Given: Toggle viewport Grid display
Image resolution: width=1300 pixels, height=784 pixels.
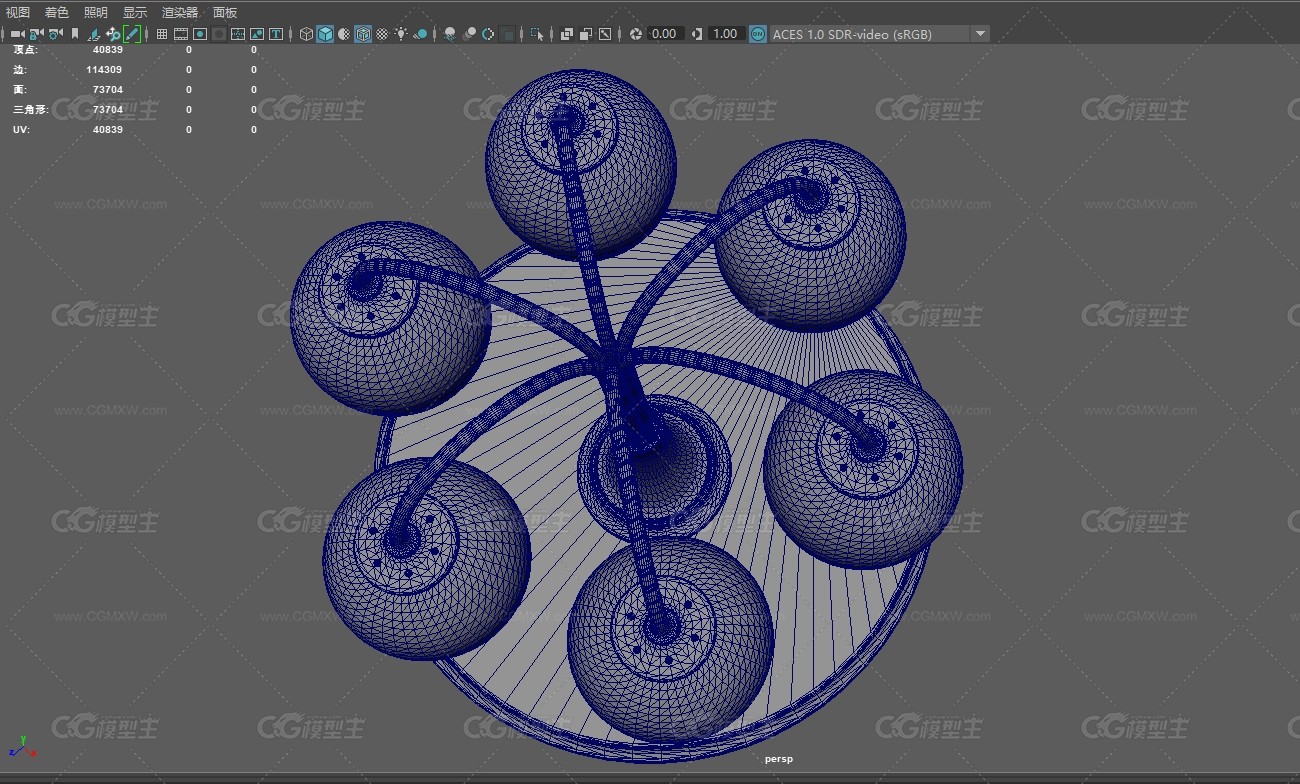Looking at the screenshot, I should (x=162, y=34).
